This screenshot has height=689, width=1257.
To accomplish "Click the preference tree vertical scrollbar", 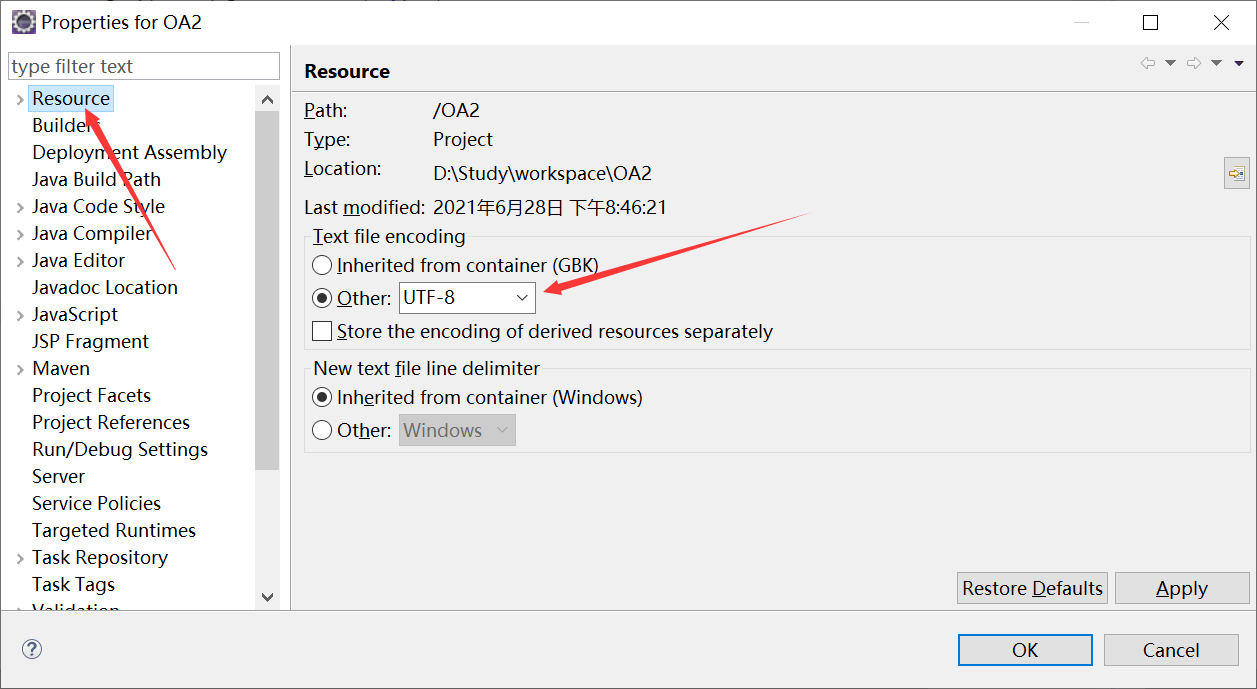I will pyautogui.click(x=267, y=290).
